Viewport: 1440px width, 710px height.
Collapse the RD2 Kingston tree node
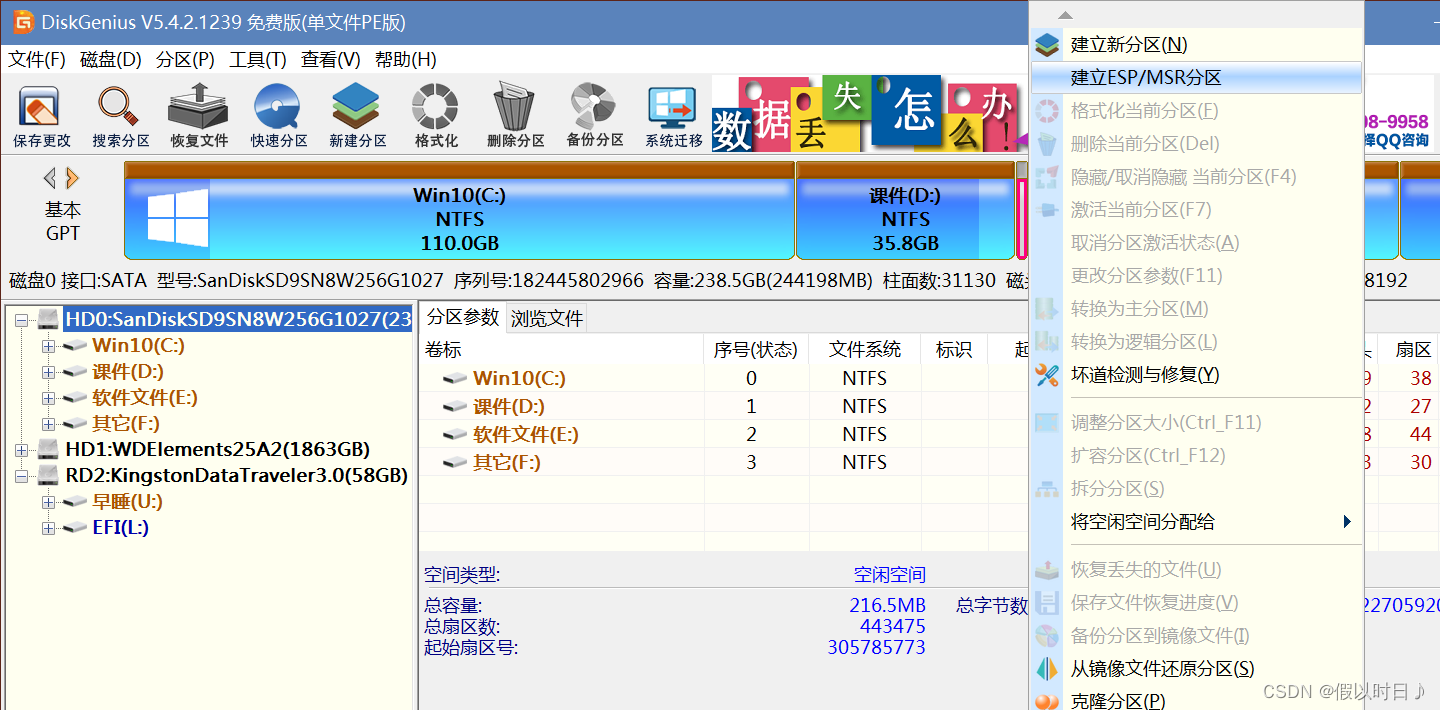point(22,476)
